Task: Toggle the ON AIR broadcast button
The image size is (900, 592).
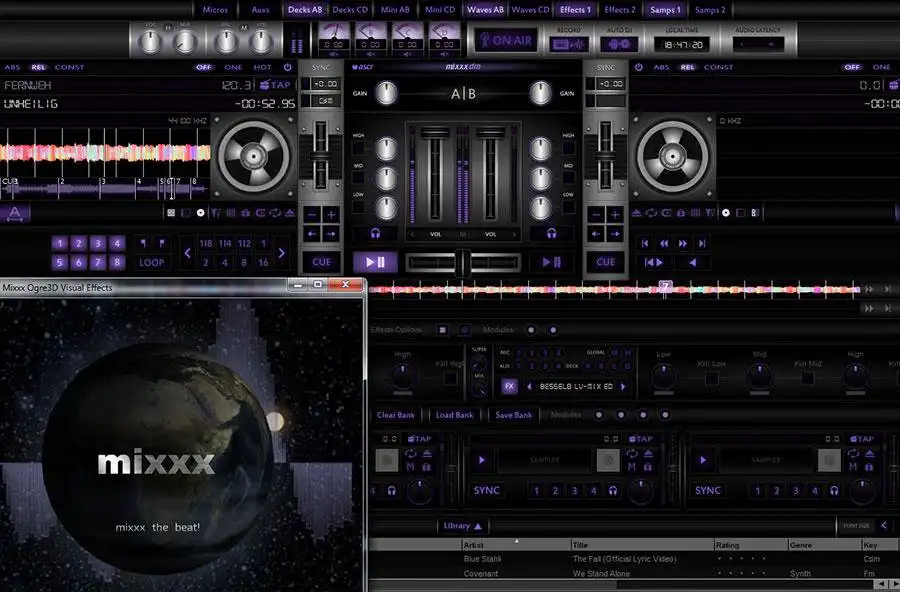Action: click(x=506, y=40)
